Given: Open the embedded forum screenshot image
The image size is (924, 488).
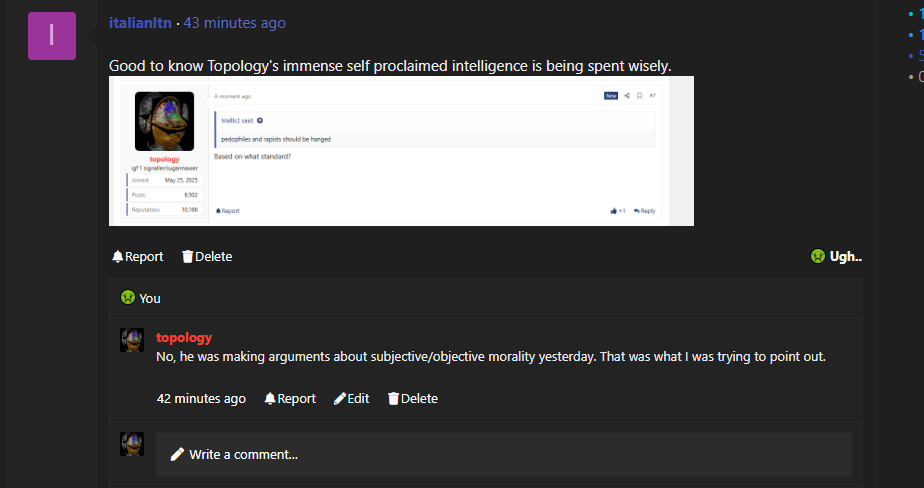Looking at the screenshot, I should pyautogui.click(x=387, y=151).
